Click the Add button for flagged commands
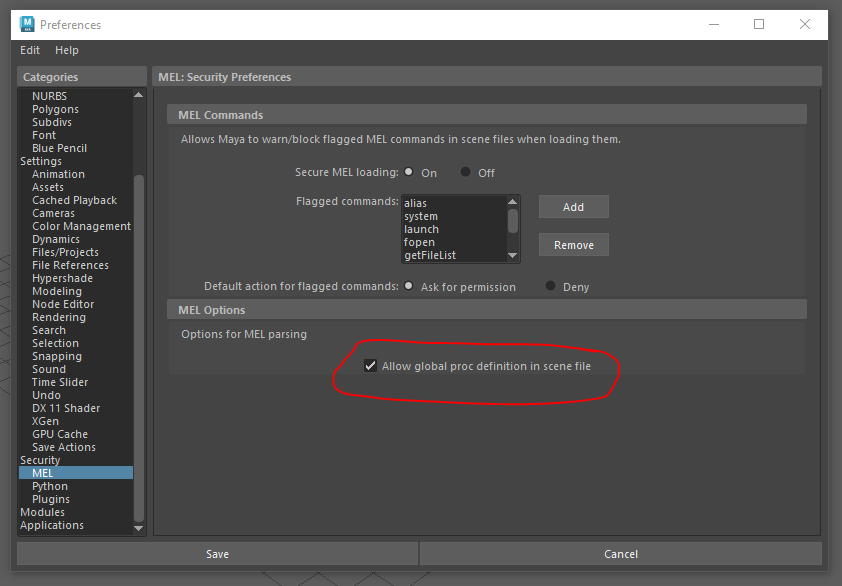842x586 pixels. coord(573,206)
